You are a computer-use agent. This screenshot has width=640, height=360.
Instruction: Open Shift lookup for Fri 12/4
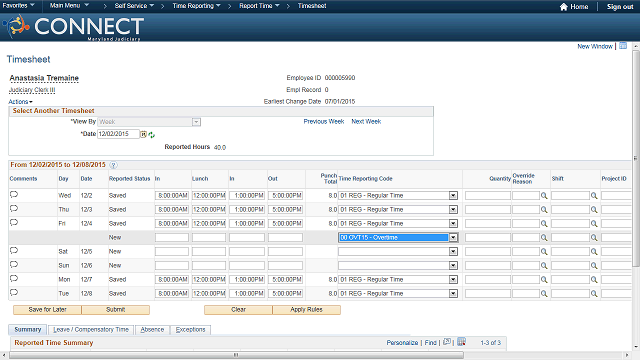tap(594, 224)
